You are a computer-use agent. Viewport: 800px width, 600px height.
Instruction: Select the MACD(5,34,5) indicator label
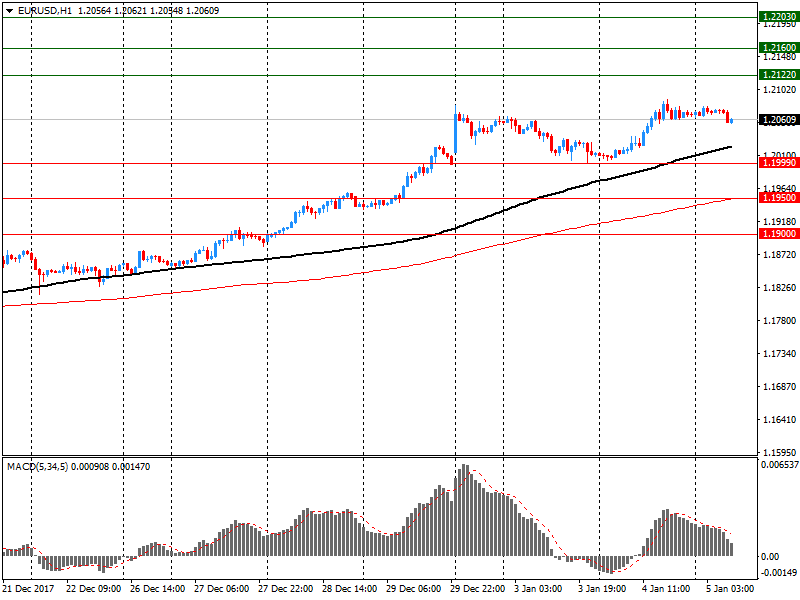click(37, 467)
